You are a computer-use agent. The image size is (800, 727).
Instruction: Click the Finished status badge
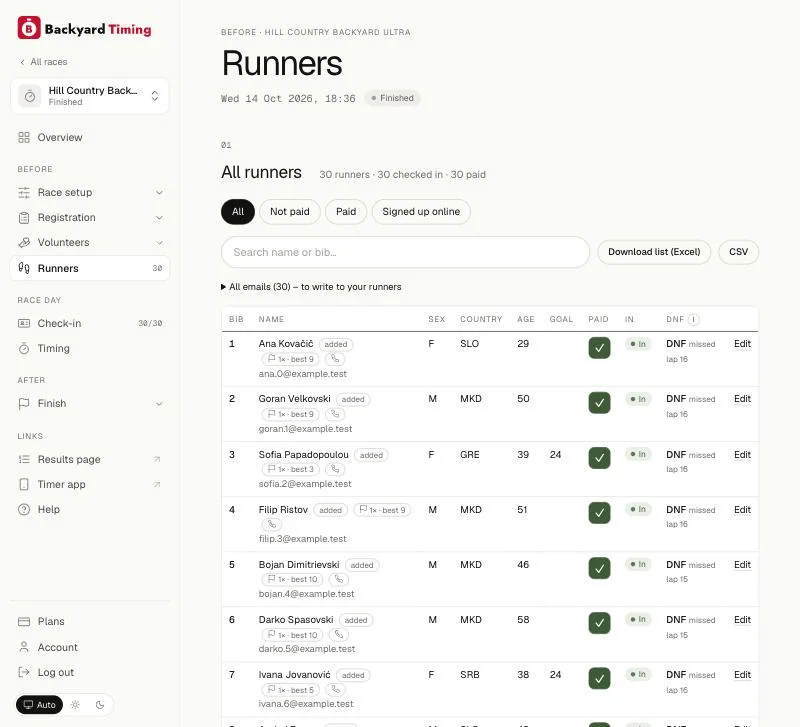(392, 98)
